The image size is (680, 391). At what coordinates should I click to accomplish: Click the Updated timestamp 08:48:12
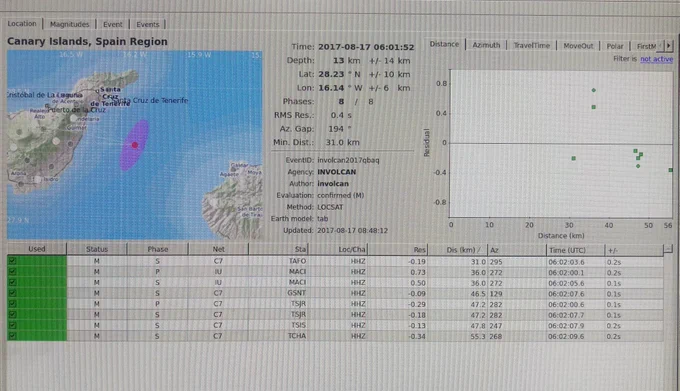[x=353, y=231]
